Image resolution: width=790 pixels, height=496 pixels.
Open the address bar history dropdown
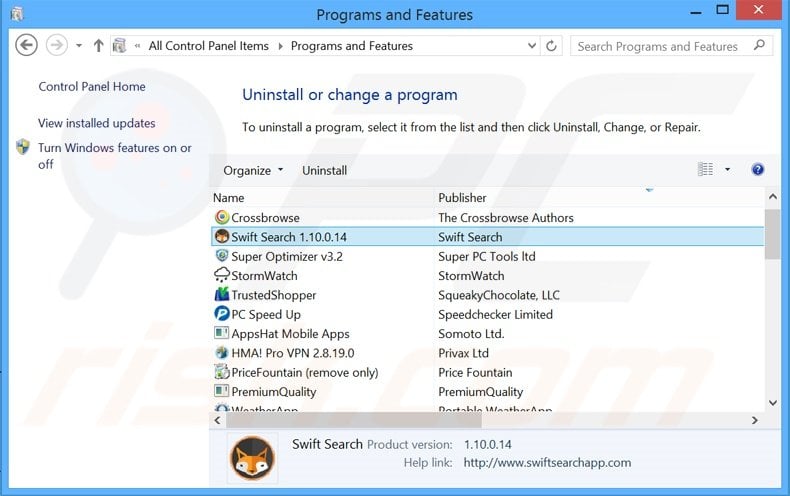530,46
